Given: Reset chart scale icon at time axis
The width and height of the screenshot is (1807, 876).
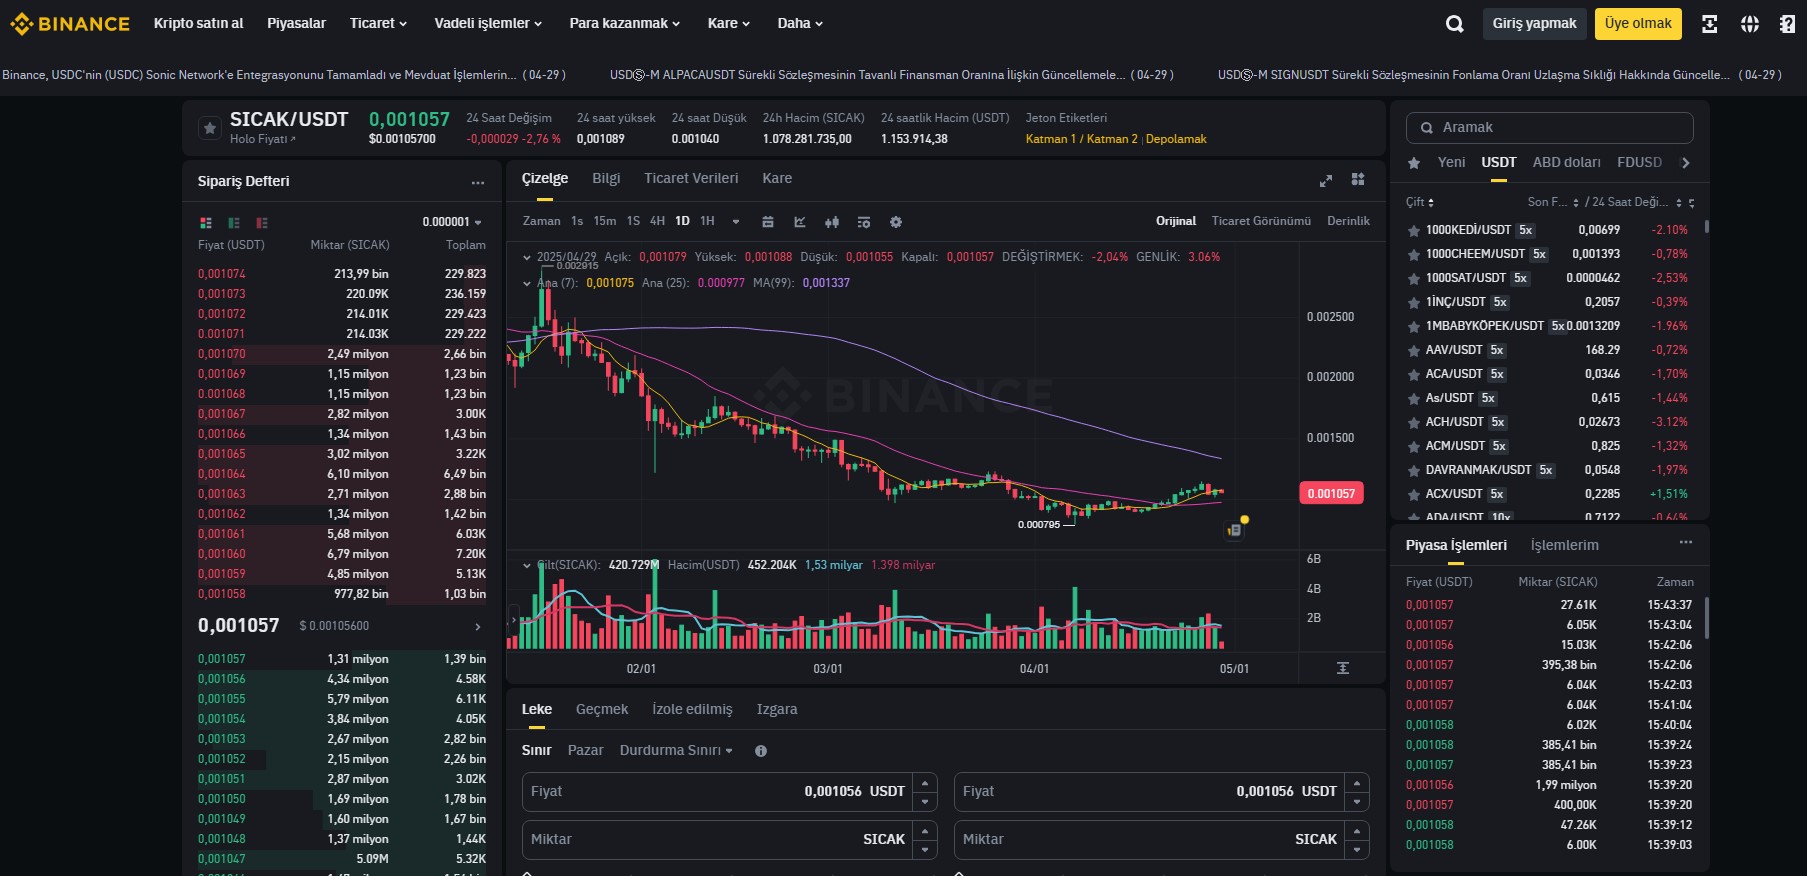Looking at the screenshot, I should click(1343, 668).
